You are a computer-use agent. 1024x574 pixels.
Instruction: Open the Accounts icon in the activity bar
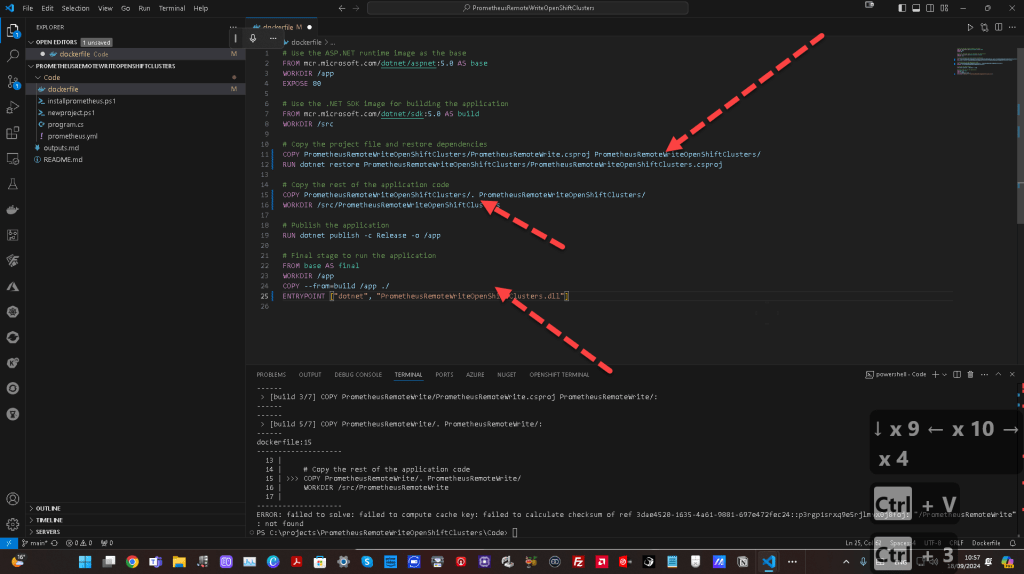point(12,499)
